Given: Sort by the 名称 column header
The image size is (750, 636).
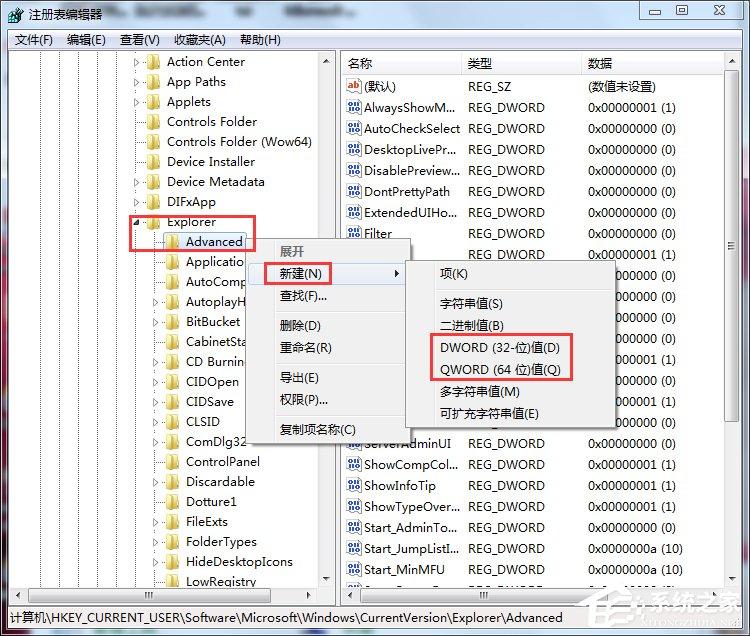Looking at the screenshot, I should click(x=403, y=63).
